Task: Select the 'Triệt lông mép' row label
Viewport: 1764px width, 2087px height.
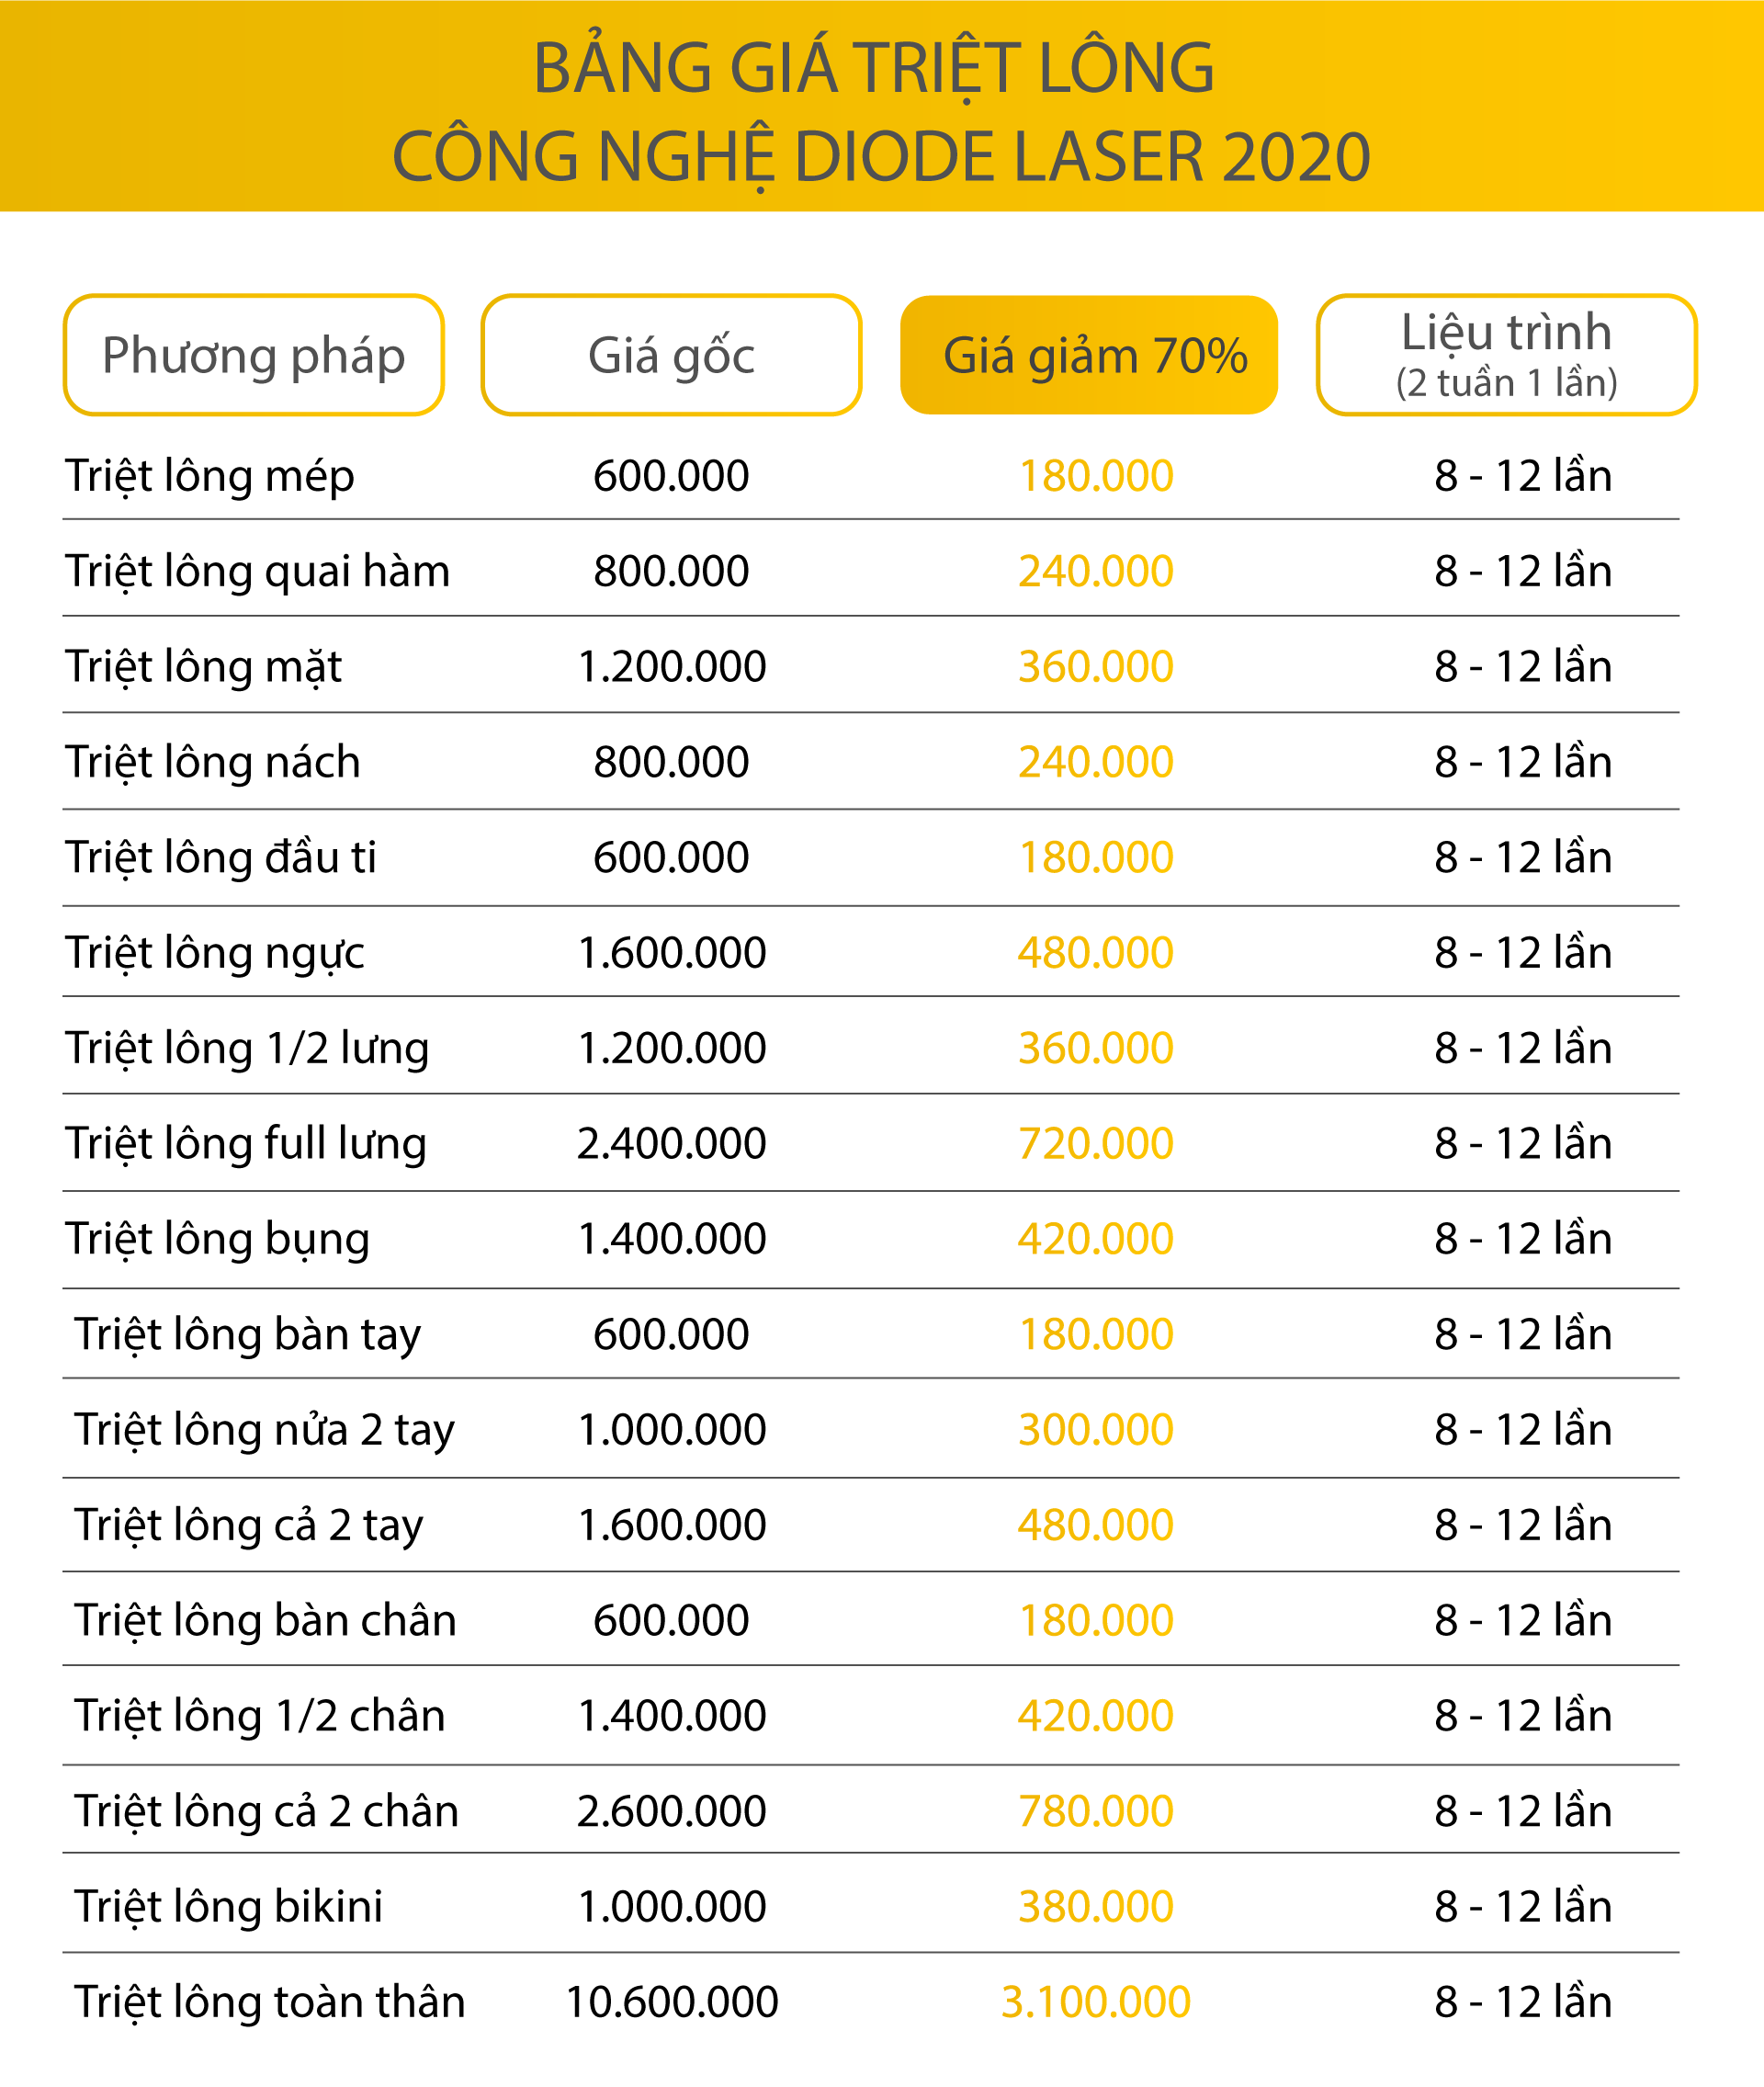Action: [x=210, y=475]
